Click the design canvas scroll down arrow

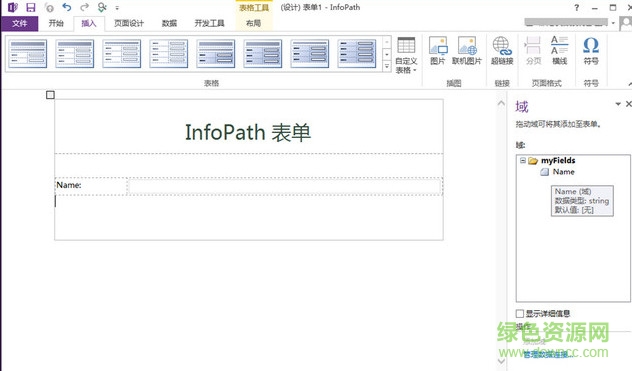coord(501,361)
